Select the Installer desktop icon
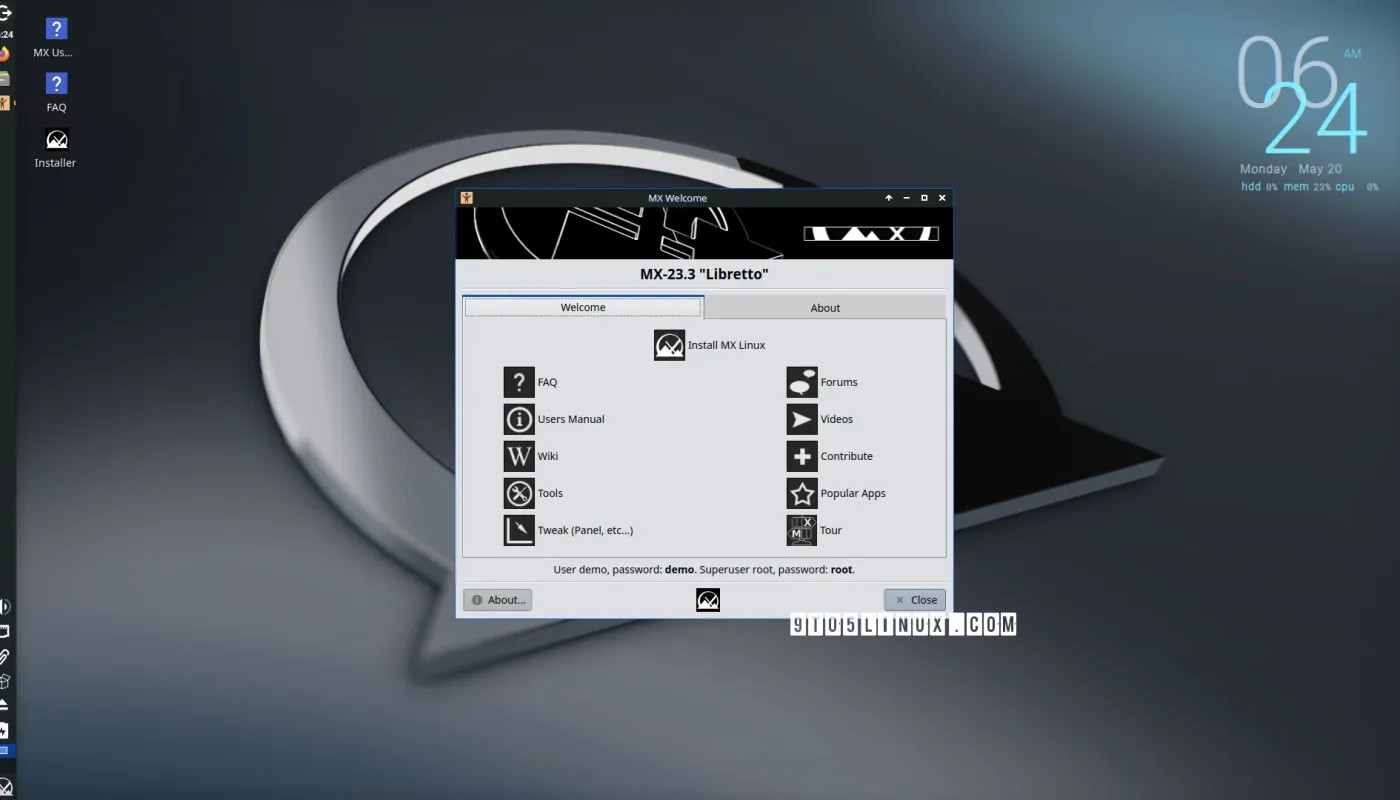The height and width of the screenshot is (800, 1400). 56,149
